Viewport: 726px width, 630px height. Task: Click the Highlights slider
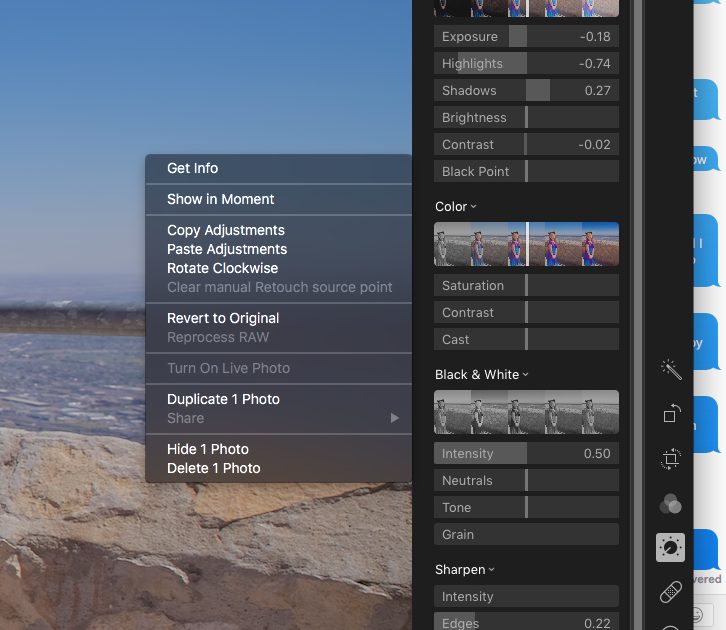pyautogui.click(x=526, y=63)
